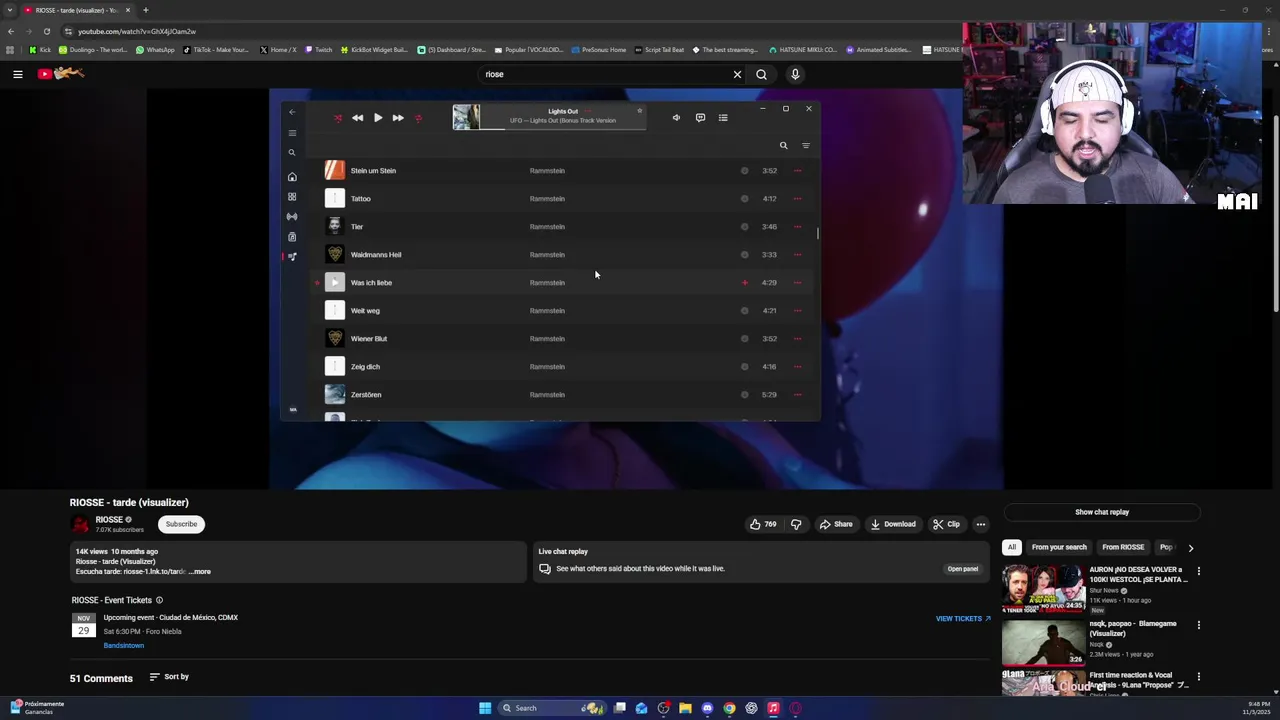Open more actions ellipsis beside Clip
Image resolution: width=1280 pixels, height=720 pixels.
tap(981, 524)
